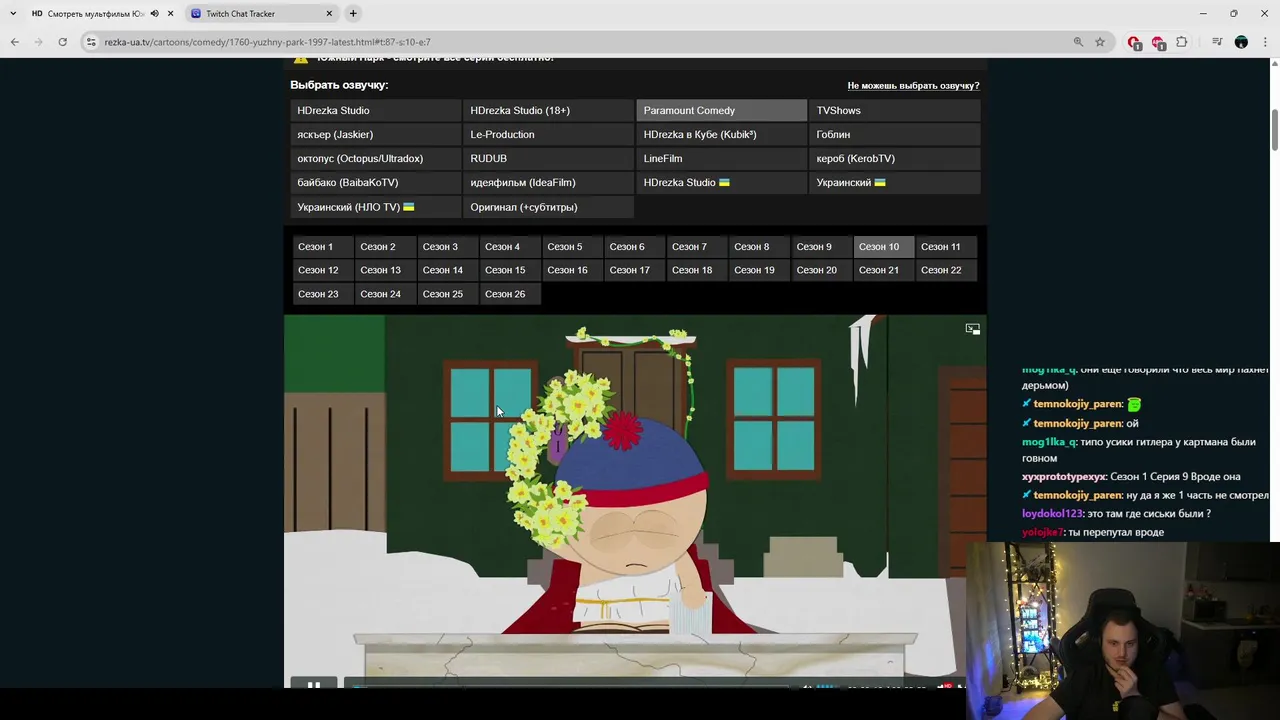Click the 'Выбрать озвучку:' heading
1280x720 pixels.
pyautogui.click(x=339, y=85)
